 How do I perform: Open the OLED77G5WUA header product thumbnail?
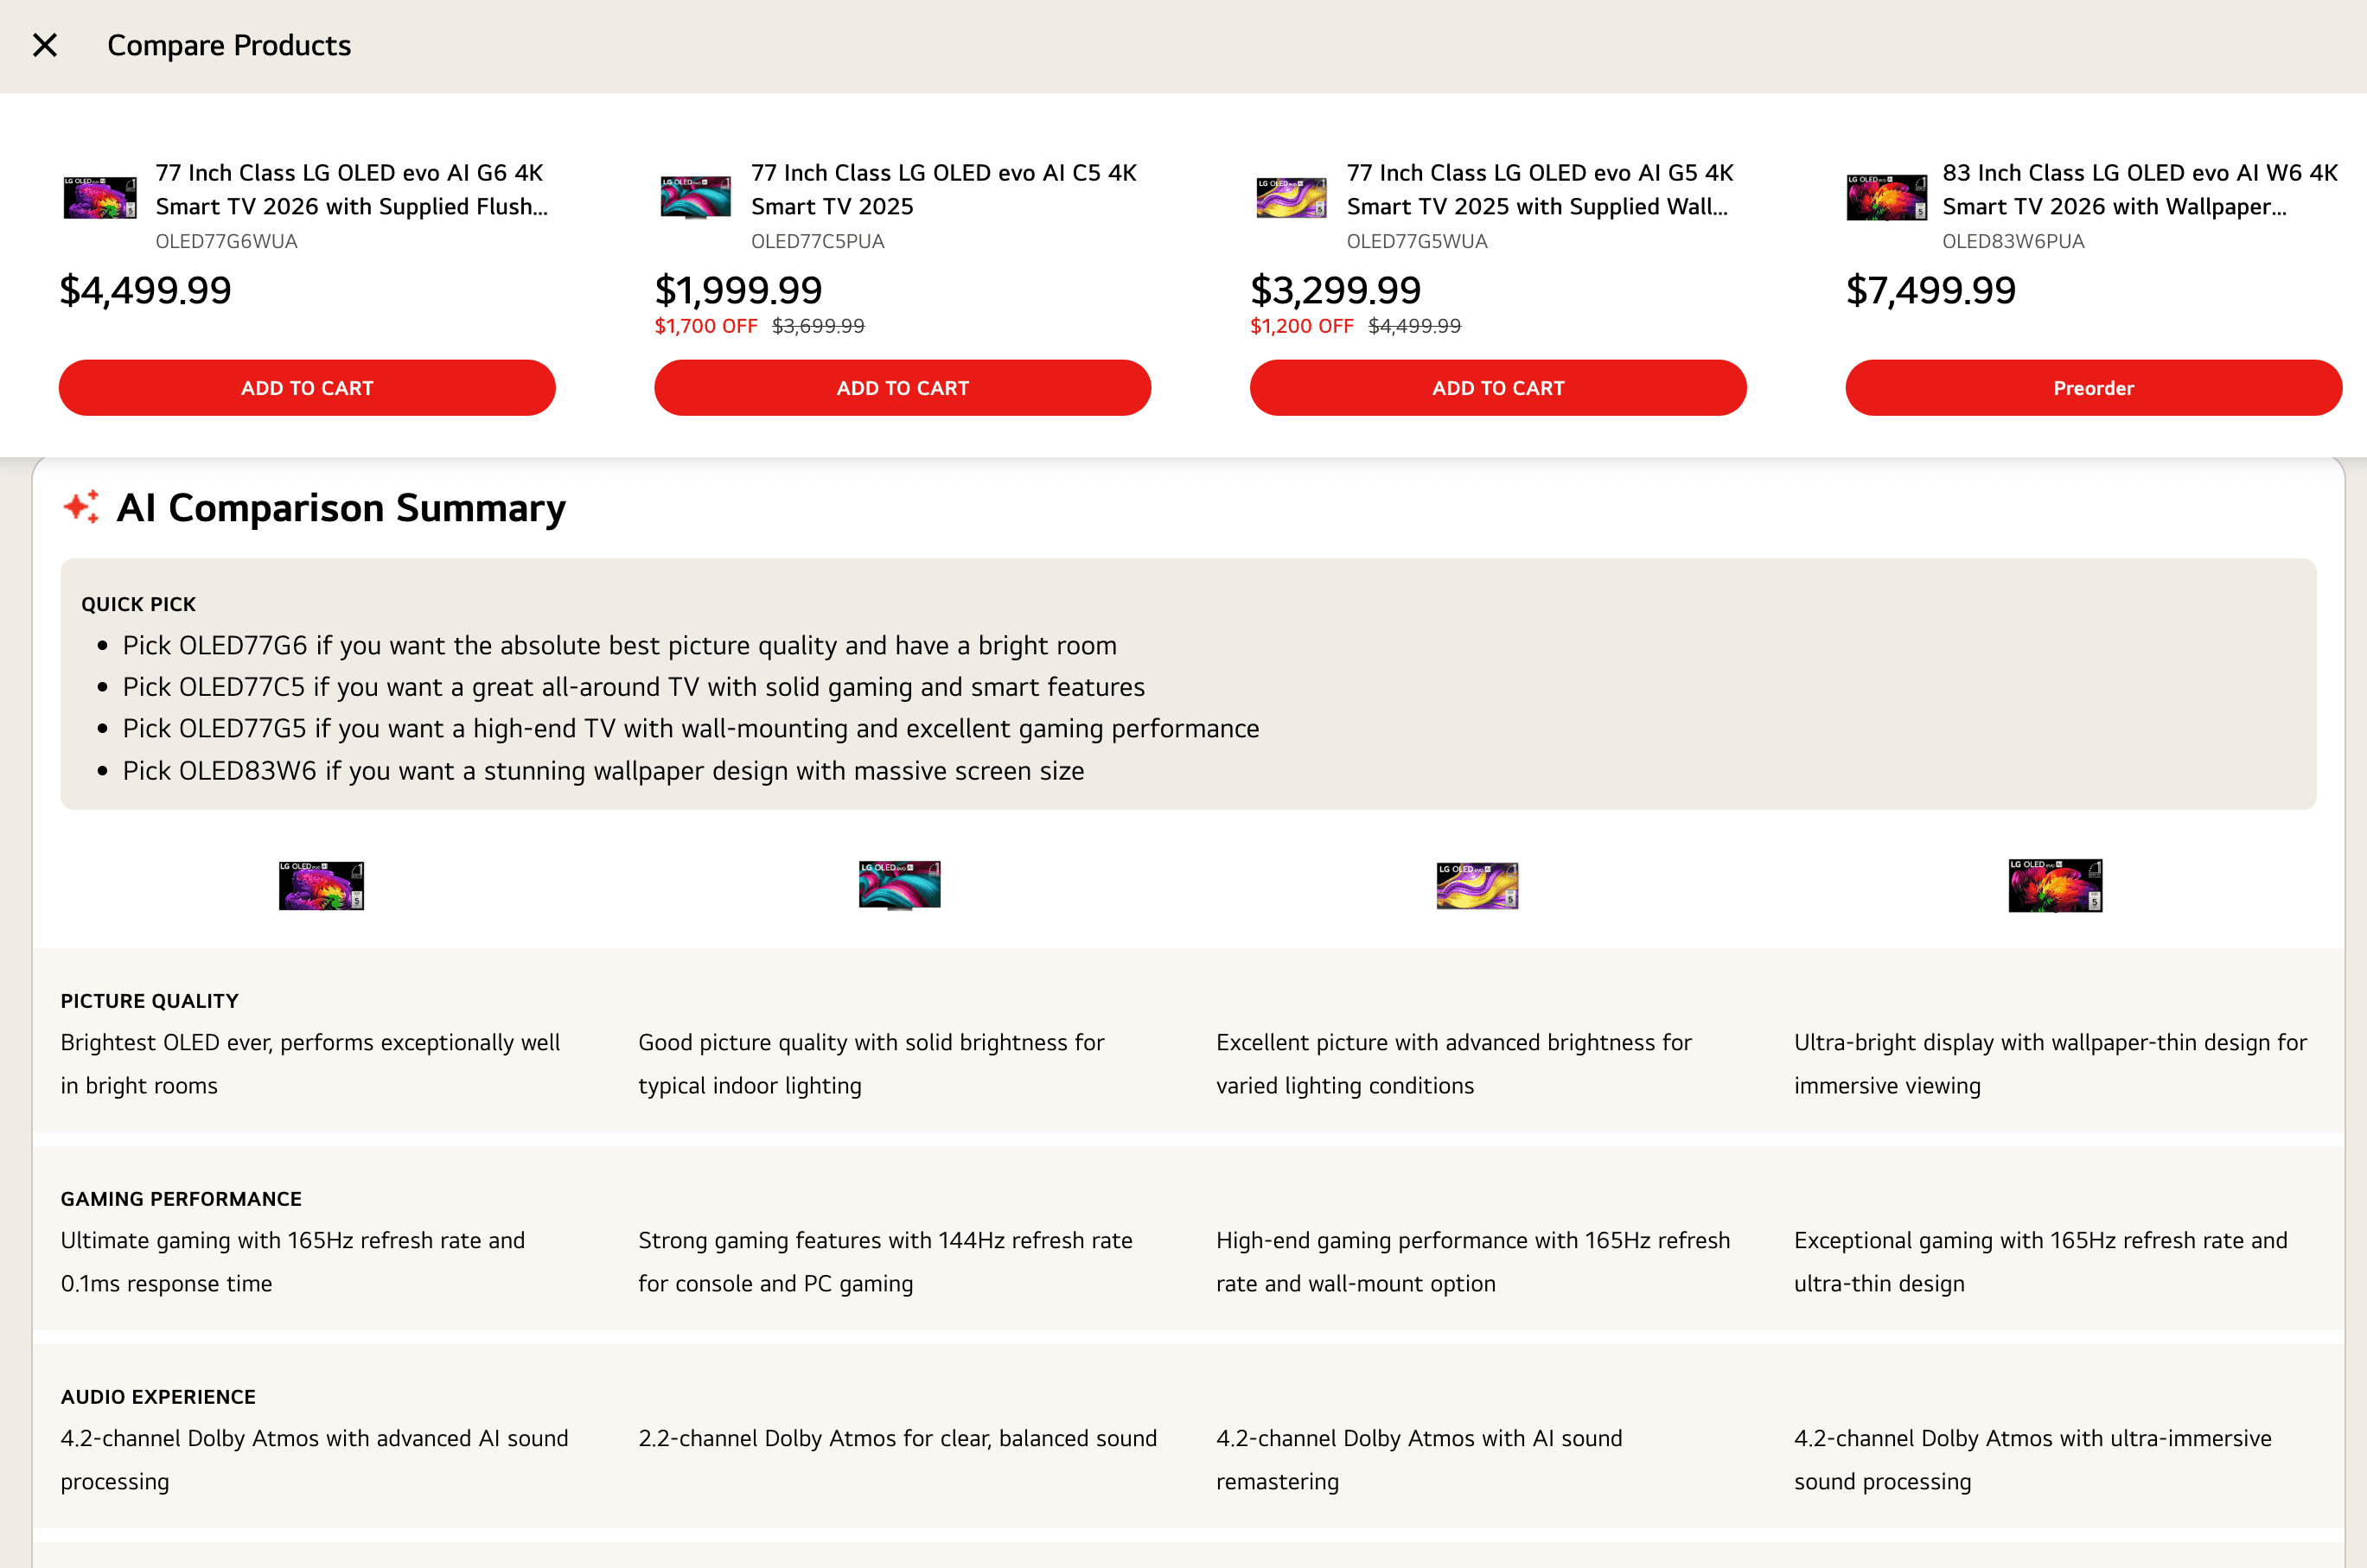[x=1291, y=197]
